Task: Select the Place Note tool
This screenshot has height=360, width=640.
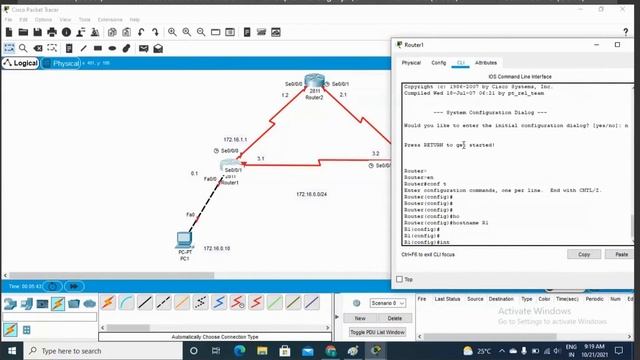Action: [69, 49]
